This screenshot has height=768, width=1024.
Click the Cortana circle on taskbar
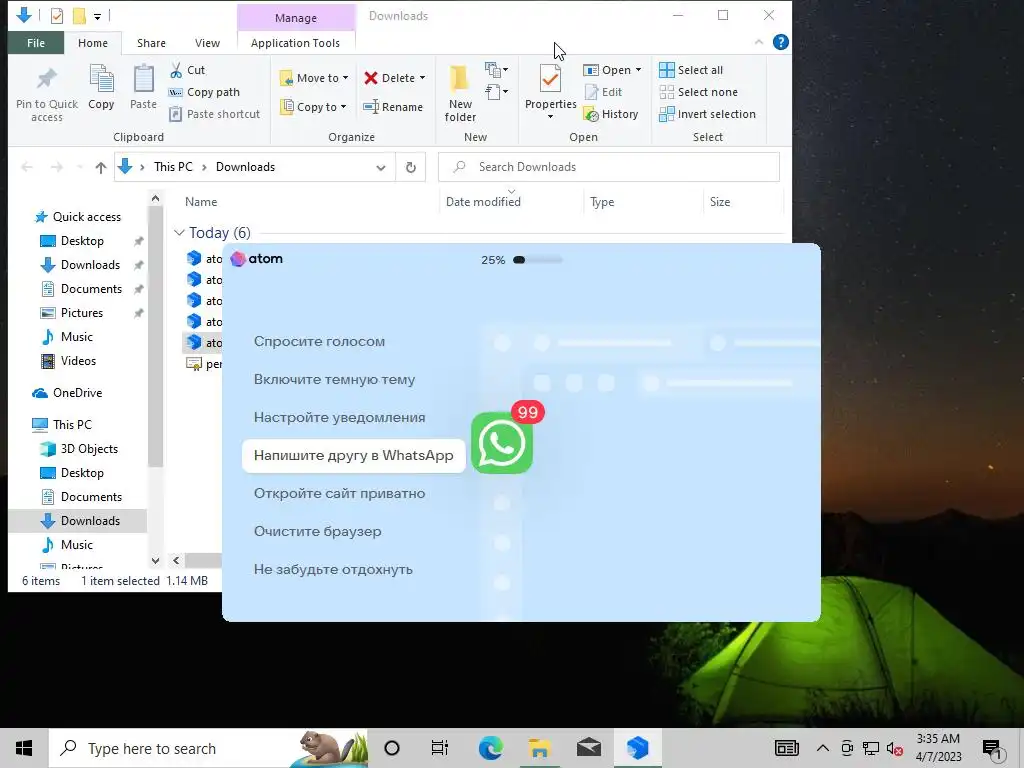coord(392,748)
